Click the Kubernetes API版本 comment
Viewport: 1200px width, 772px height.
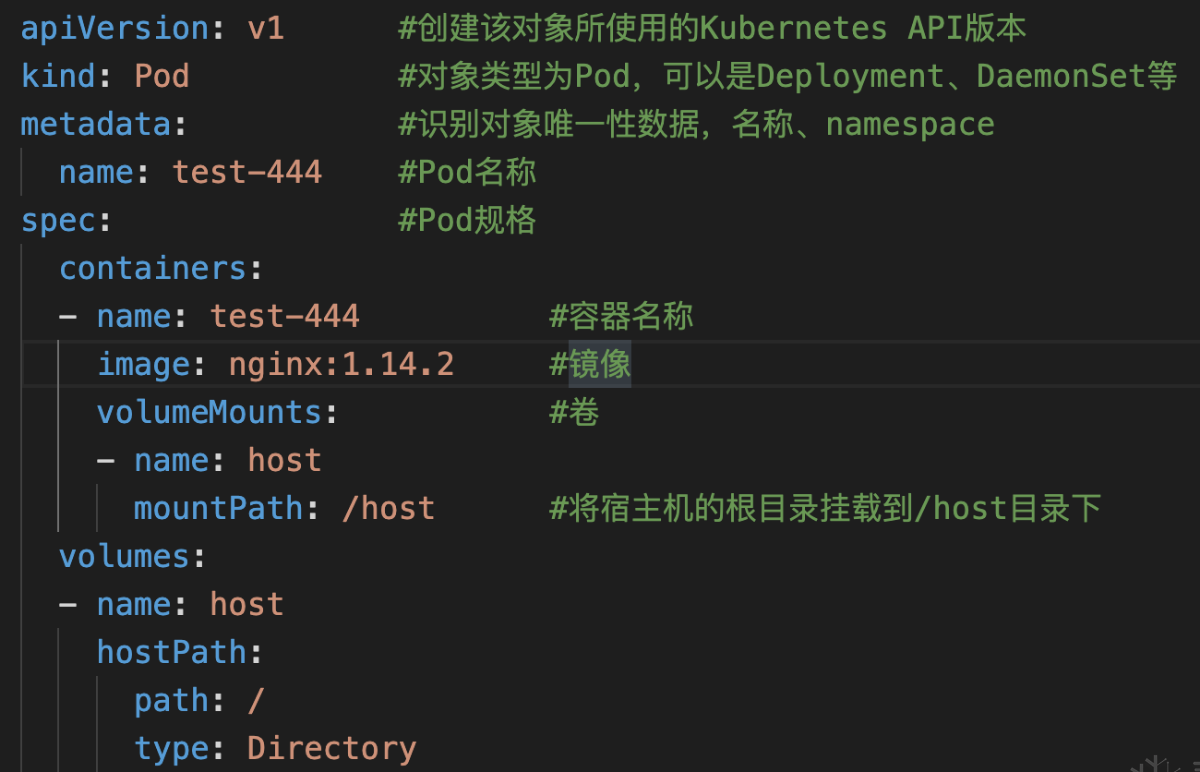[x=862, y=29]
